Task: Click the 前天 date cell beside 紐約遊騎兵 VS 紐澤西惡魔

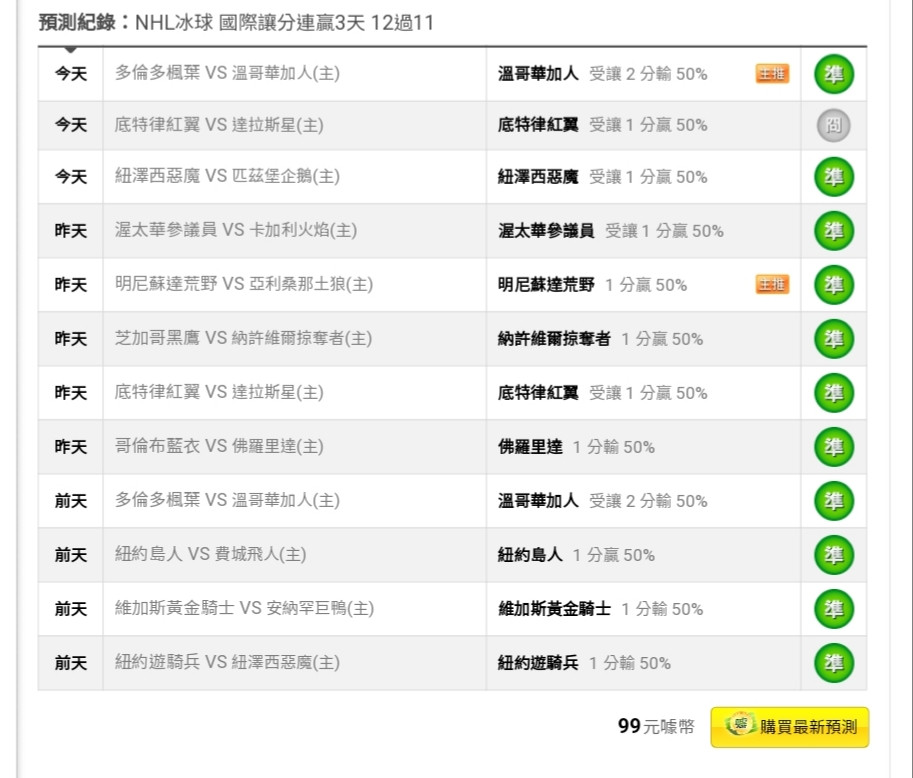Action: [x=70, y=663]
